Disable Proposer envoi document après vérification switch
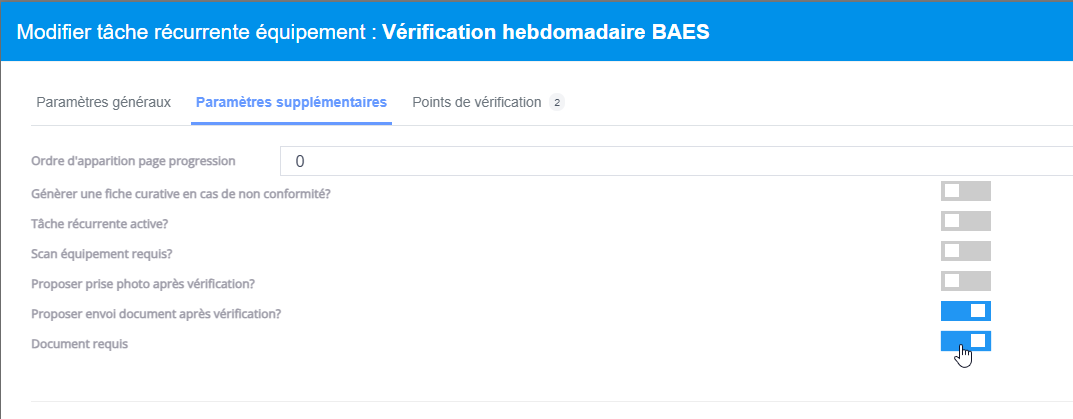The height and width of the screenshot is (419, 1073). tap(965, 311)
